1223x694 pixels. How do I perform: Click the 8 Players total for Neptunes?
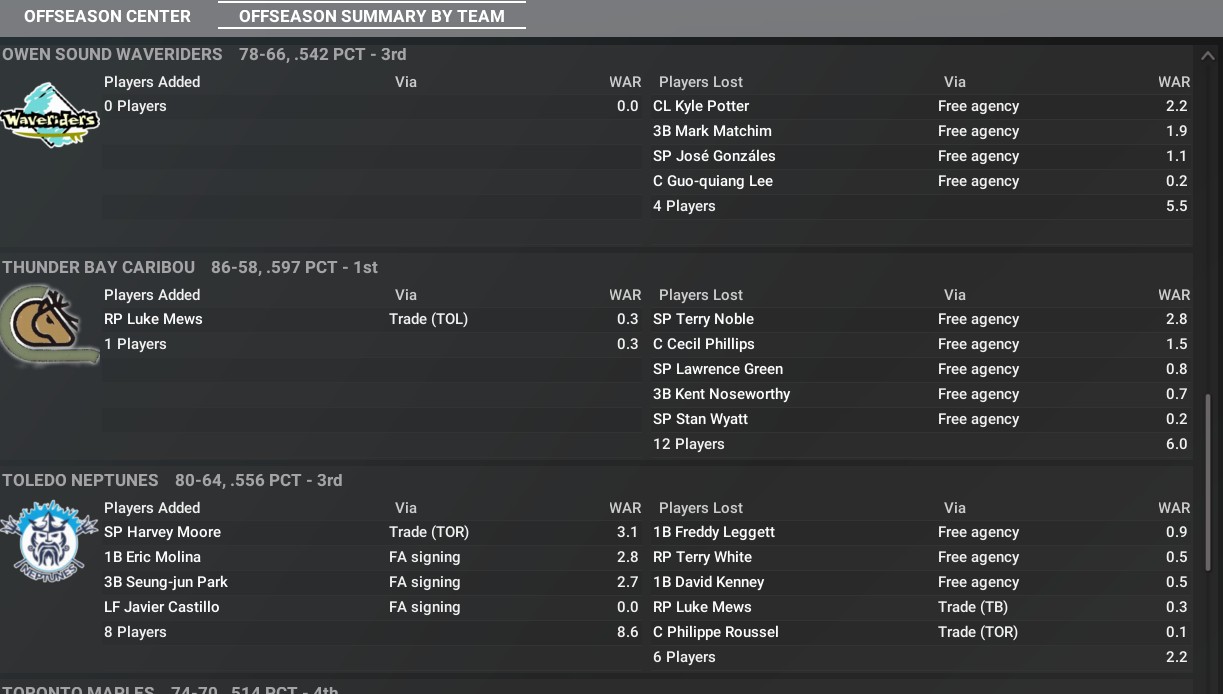[135, 632]
